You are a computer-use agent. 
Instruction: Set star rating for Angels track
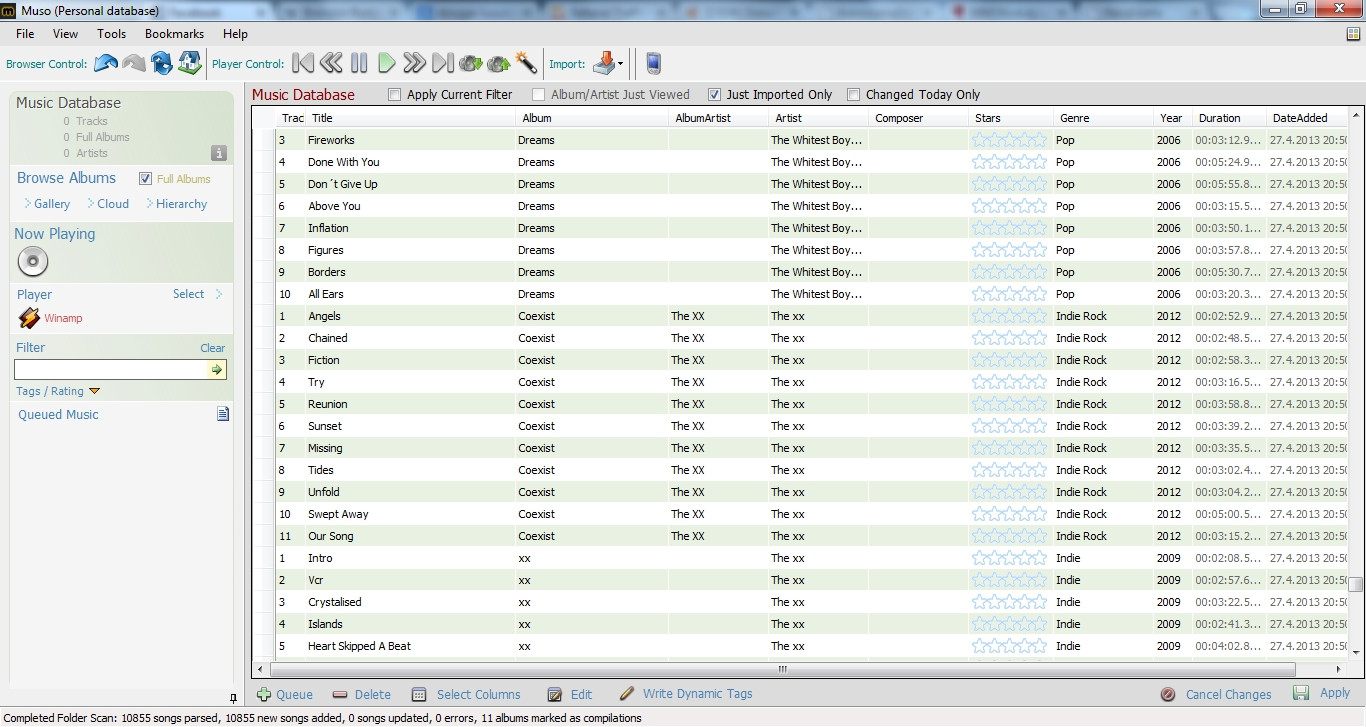(x=1010, y=316)
